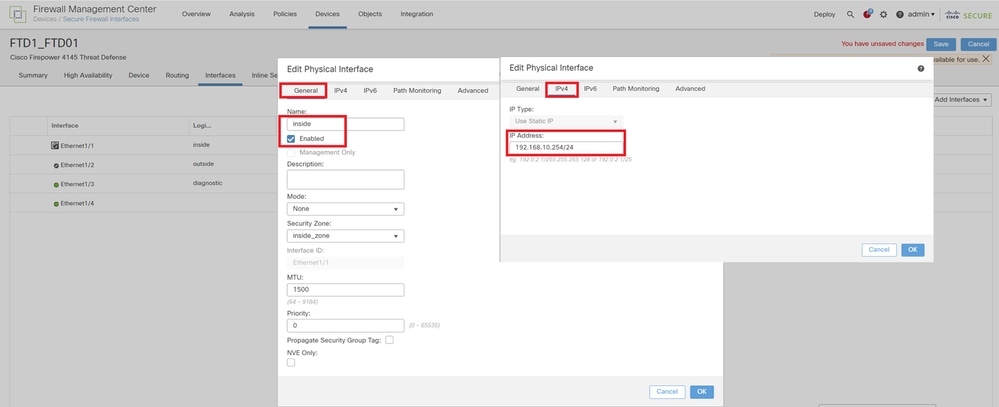
Task: Click the Ethernet1/2 status icon
Action: click(x=56, y=165)
